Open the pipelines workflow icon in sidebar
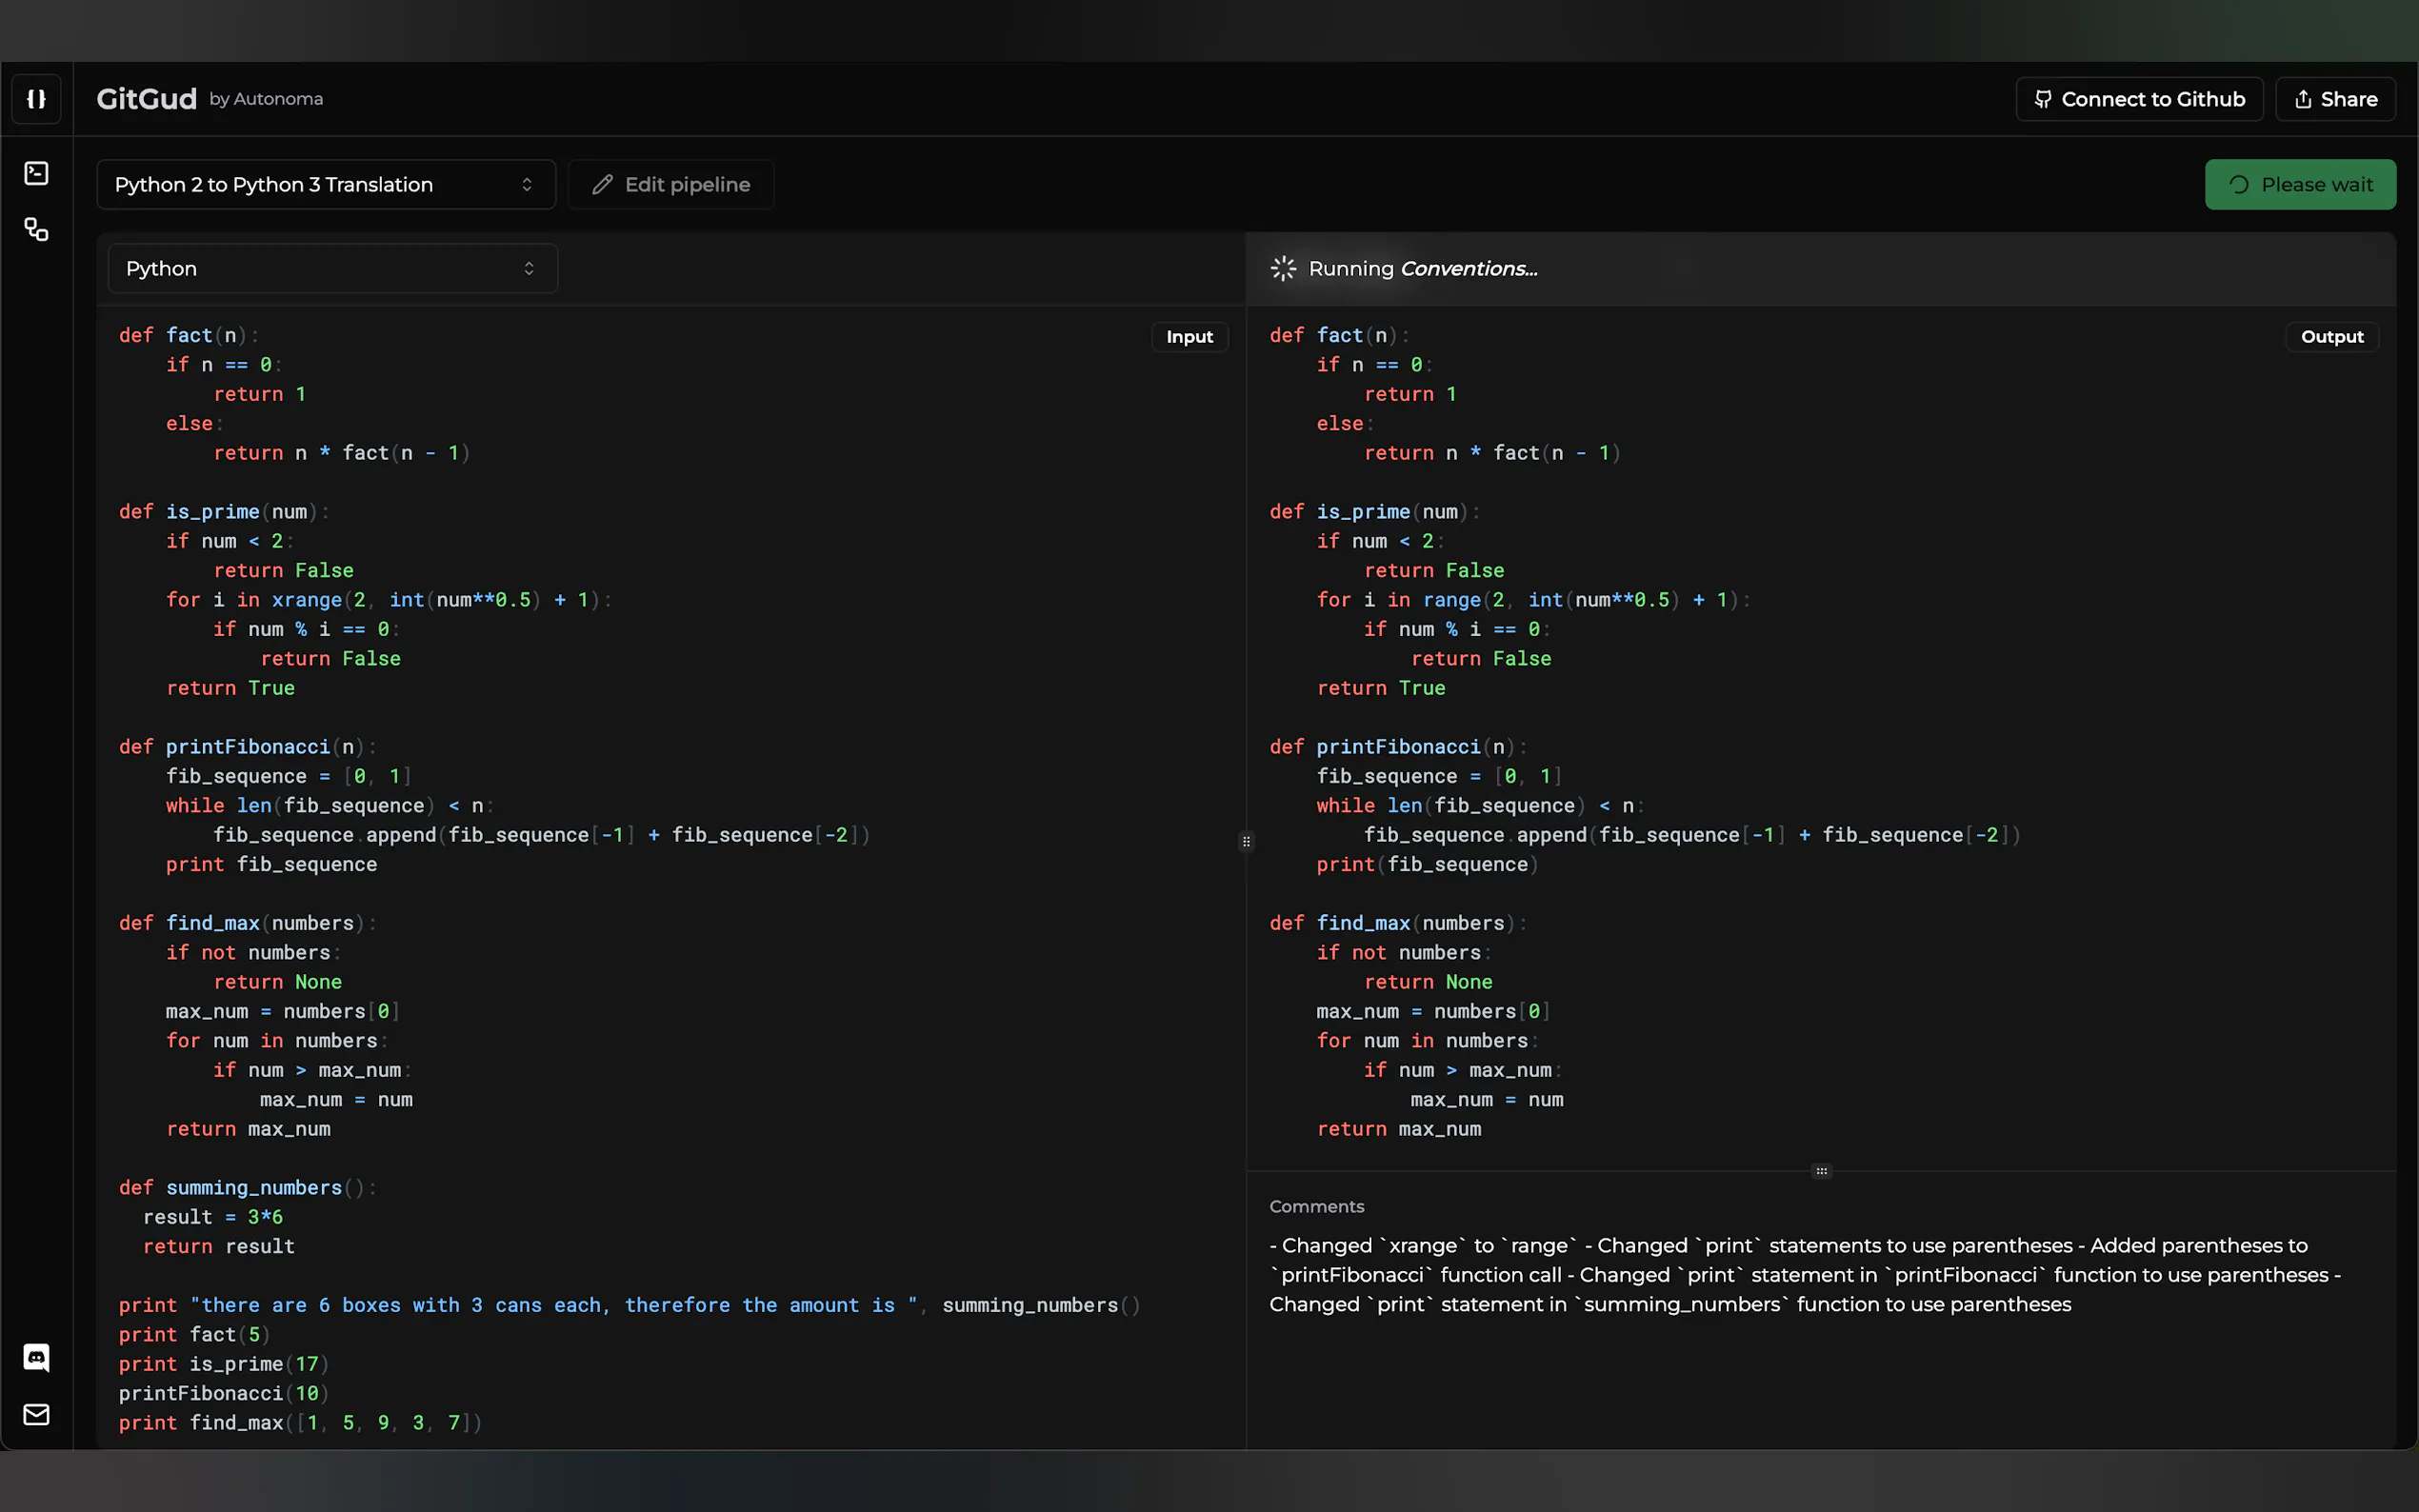The image size is (2419, 1512). (x=36, y=230)
